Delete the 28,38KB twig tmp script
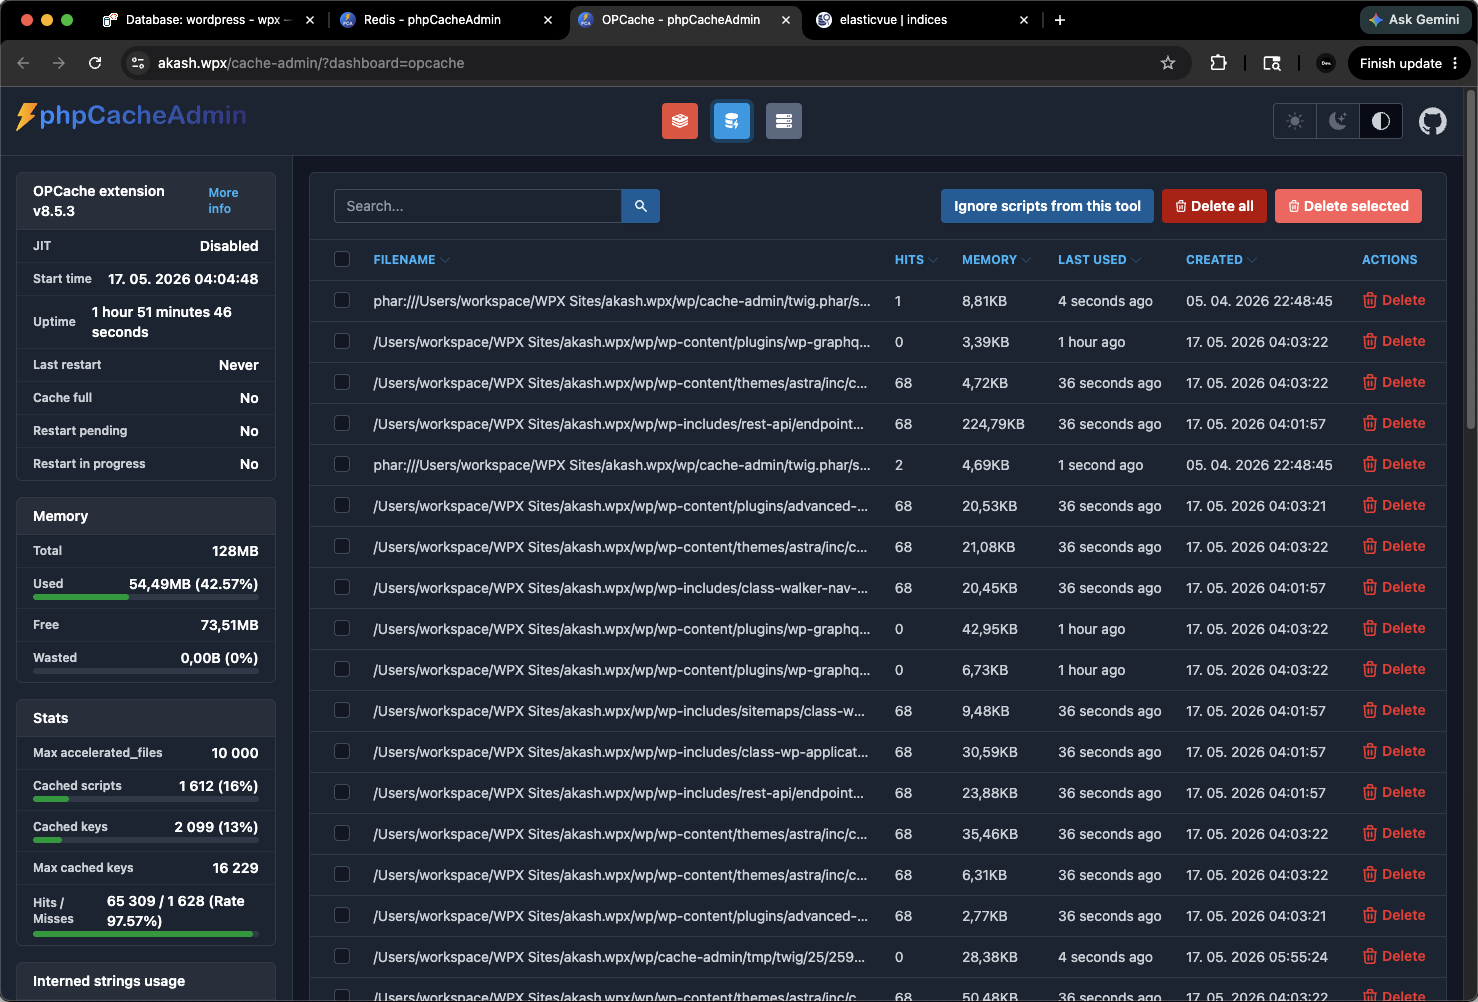This screenshot has width=1478, height=1002. (1394, 956)
